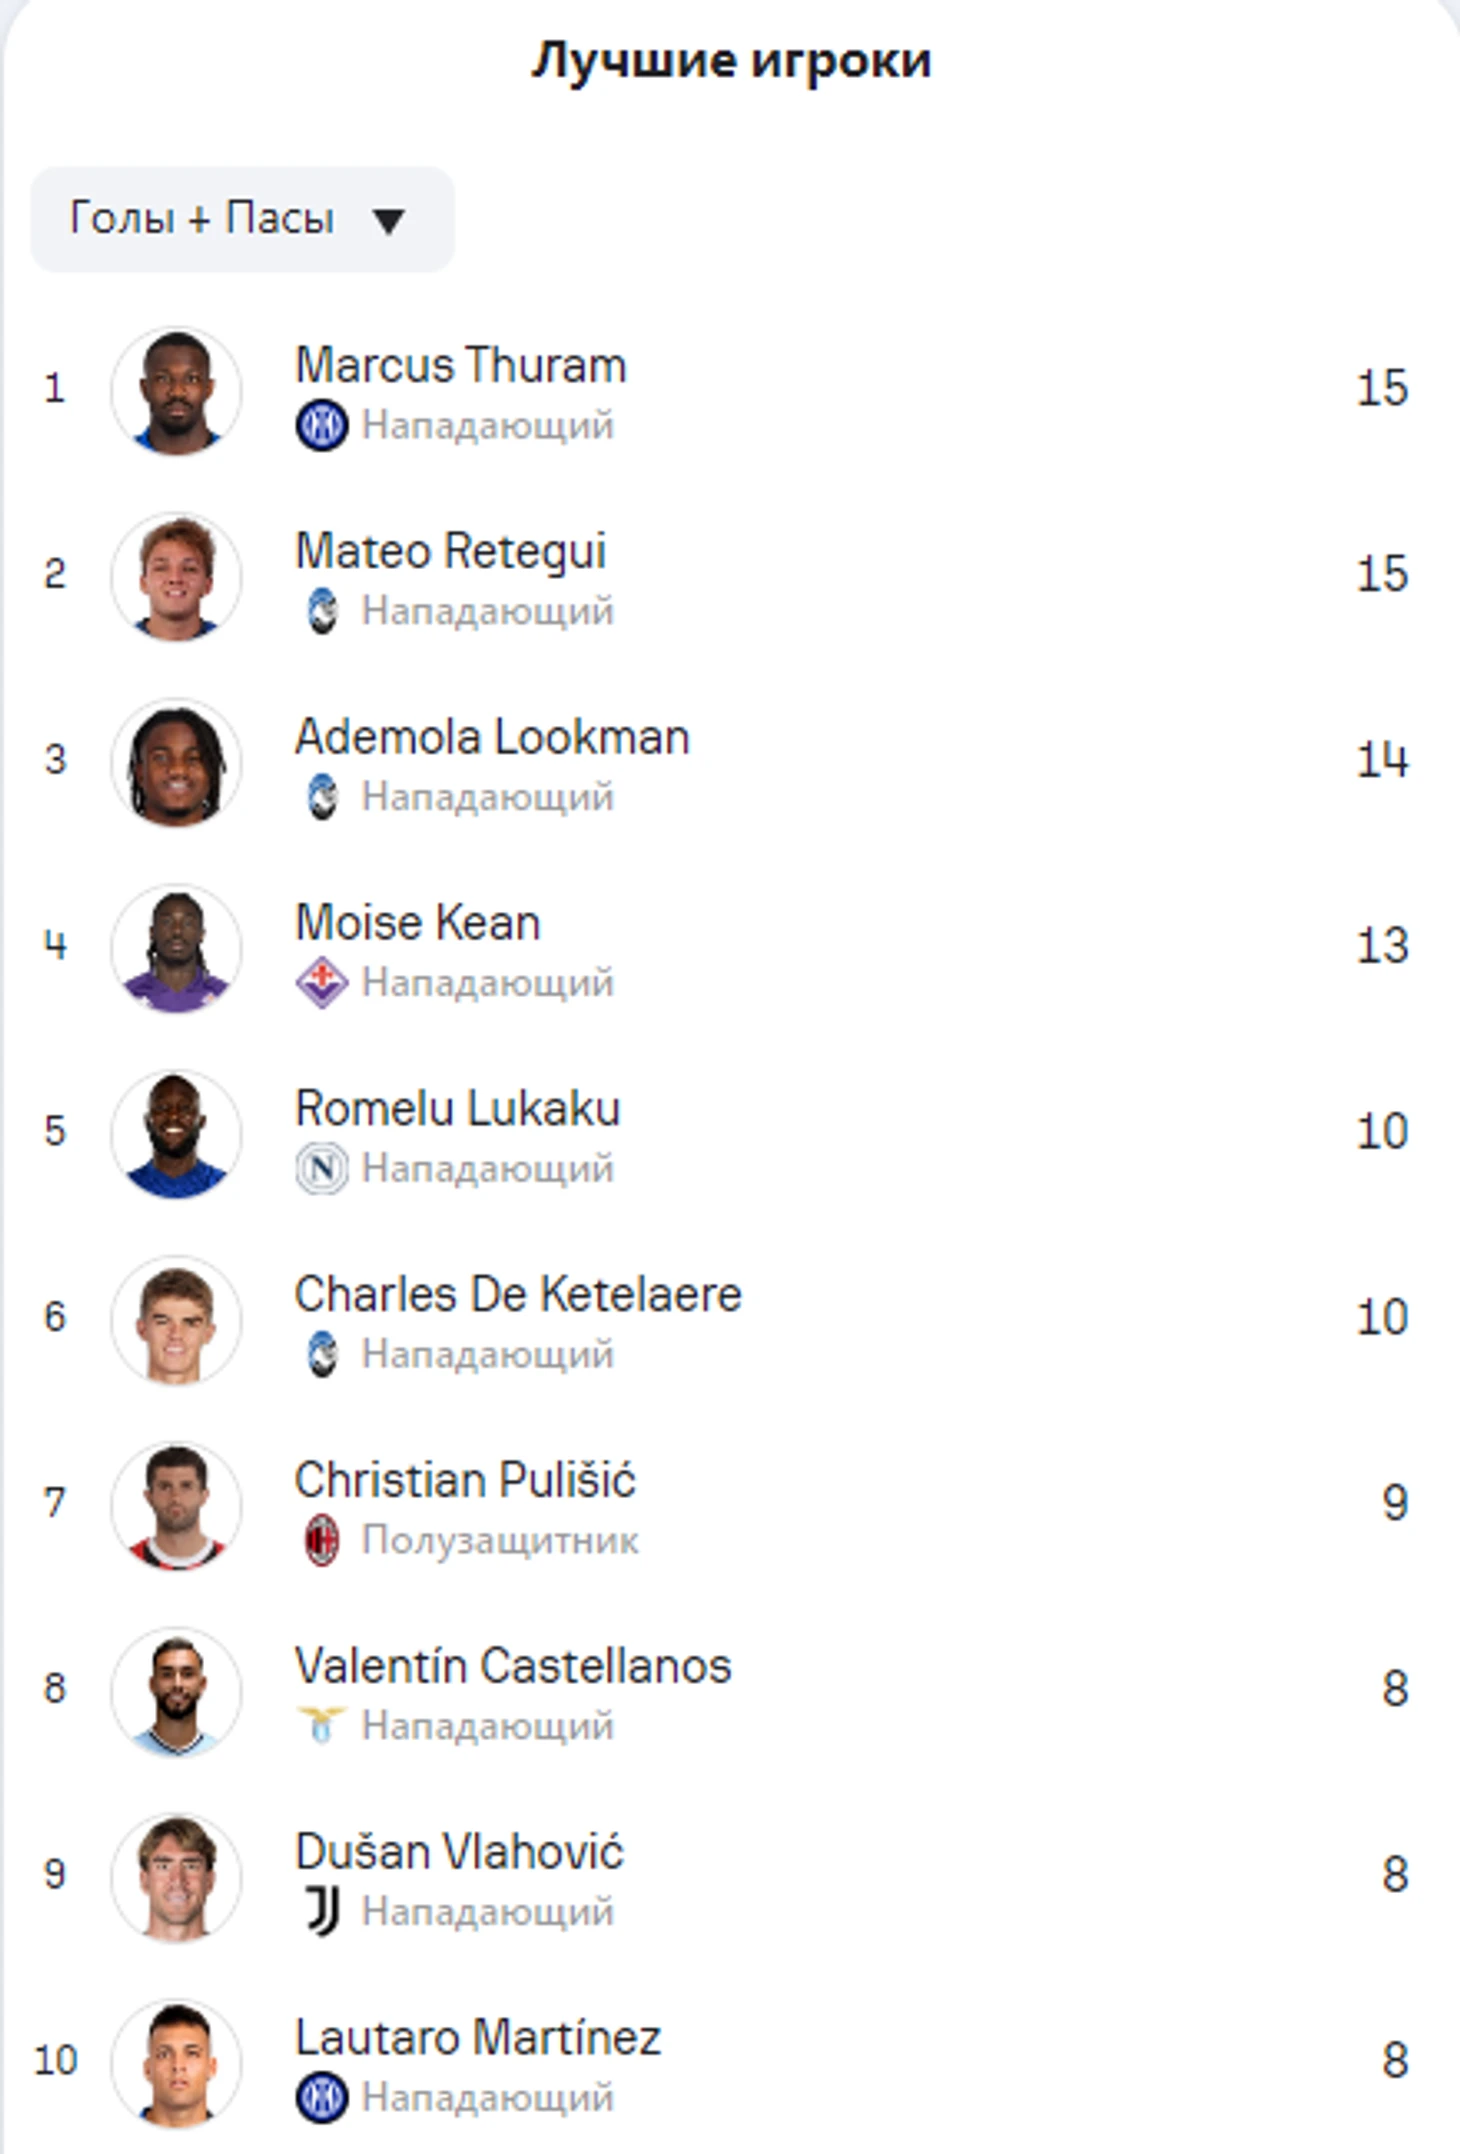This screenshot has height=2154, width=1460.
Task: Go to Romelu Lukaku's name link
Action: coord(458,1108)
